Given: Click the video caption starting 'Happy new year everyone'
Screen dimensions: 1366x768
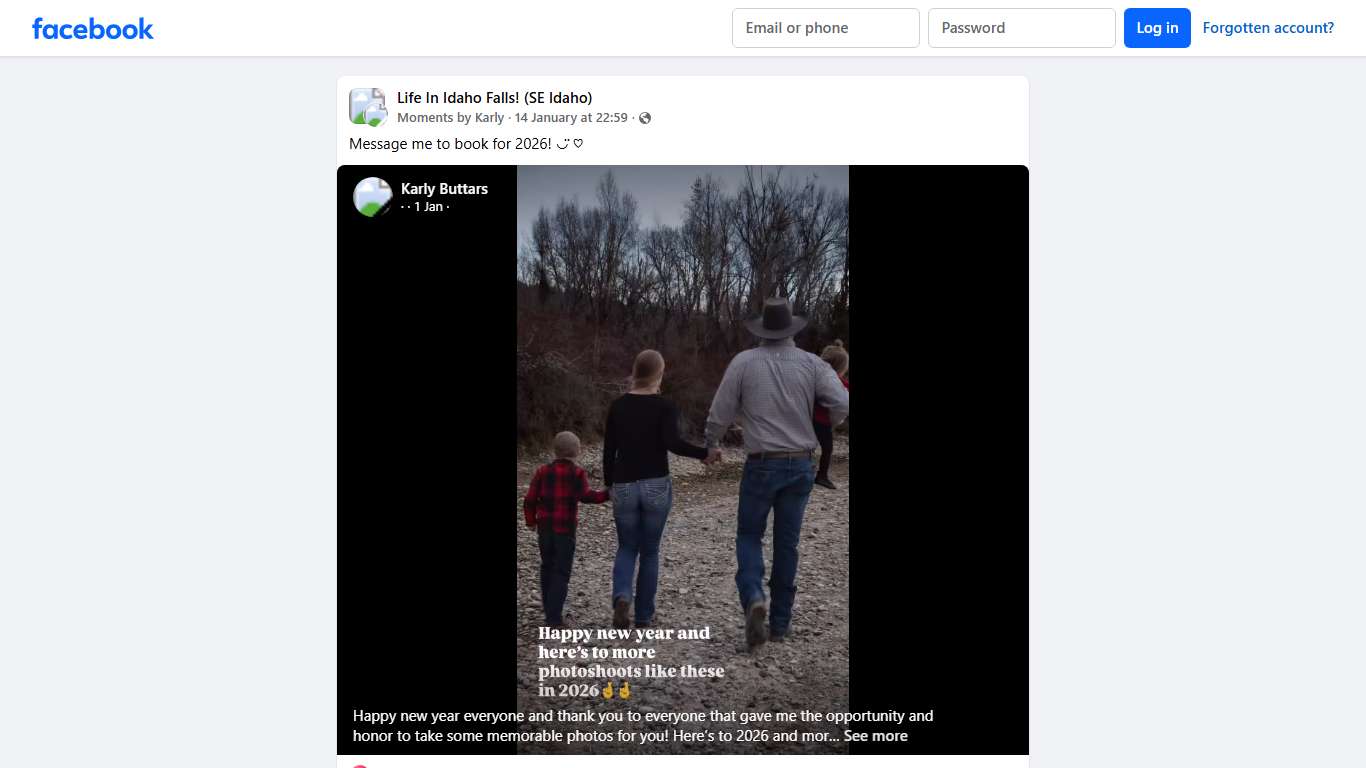Looking at the screenshot, I should 642,716.
